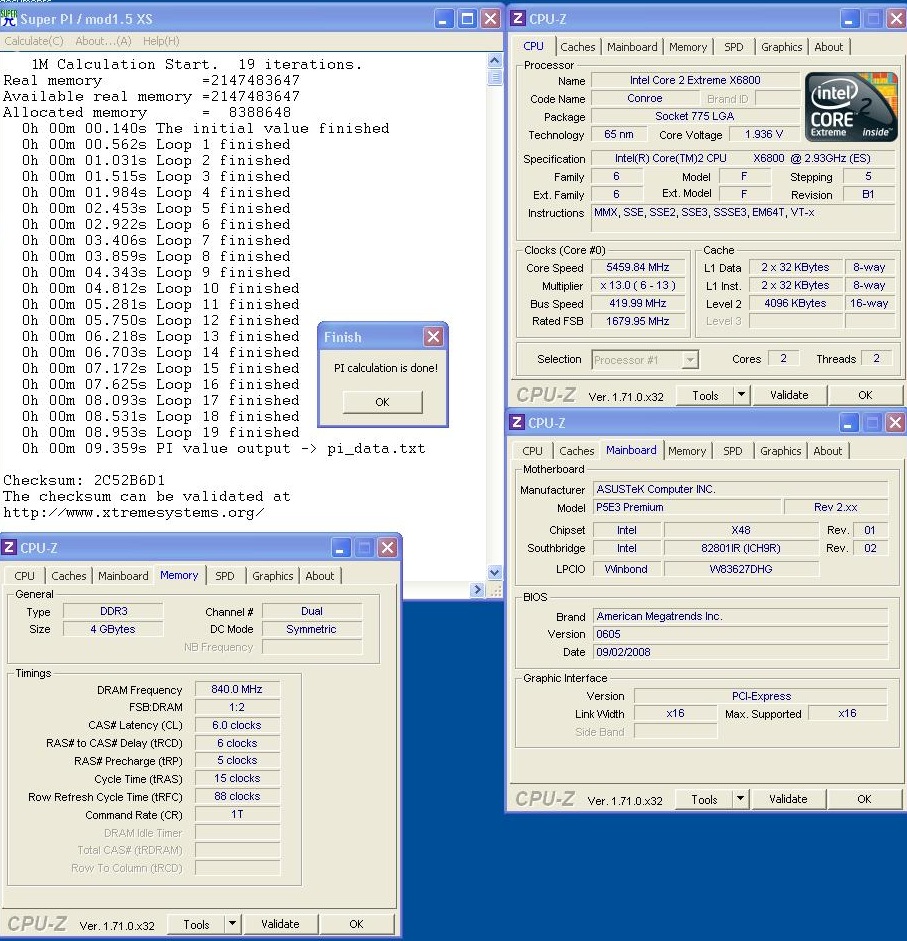Switch to Memory tab in Mainboard CPU-Z window
The width and height of the screenshot is (907, 941).
pos(687,451)
